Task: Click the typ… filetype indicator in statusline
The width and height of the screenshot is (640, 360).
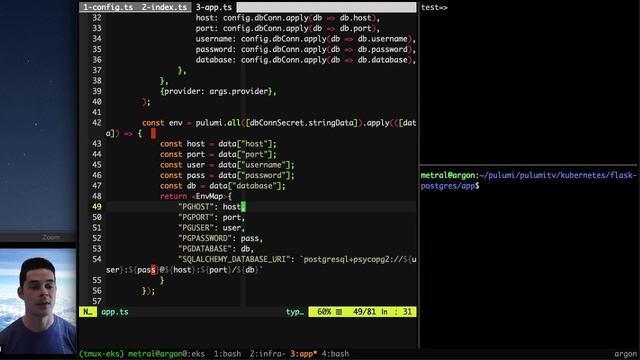Action: pos(295,312)
